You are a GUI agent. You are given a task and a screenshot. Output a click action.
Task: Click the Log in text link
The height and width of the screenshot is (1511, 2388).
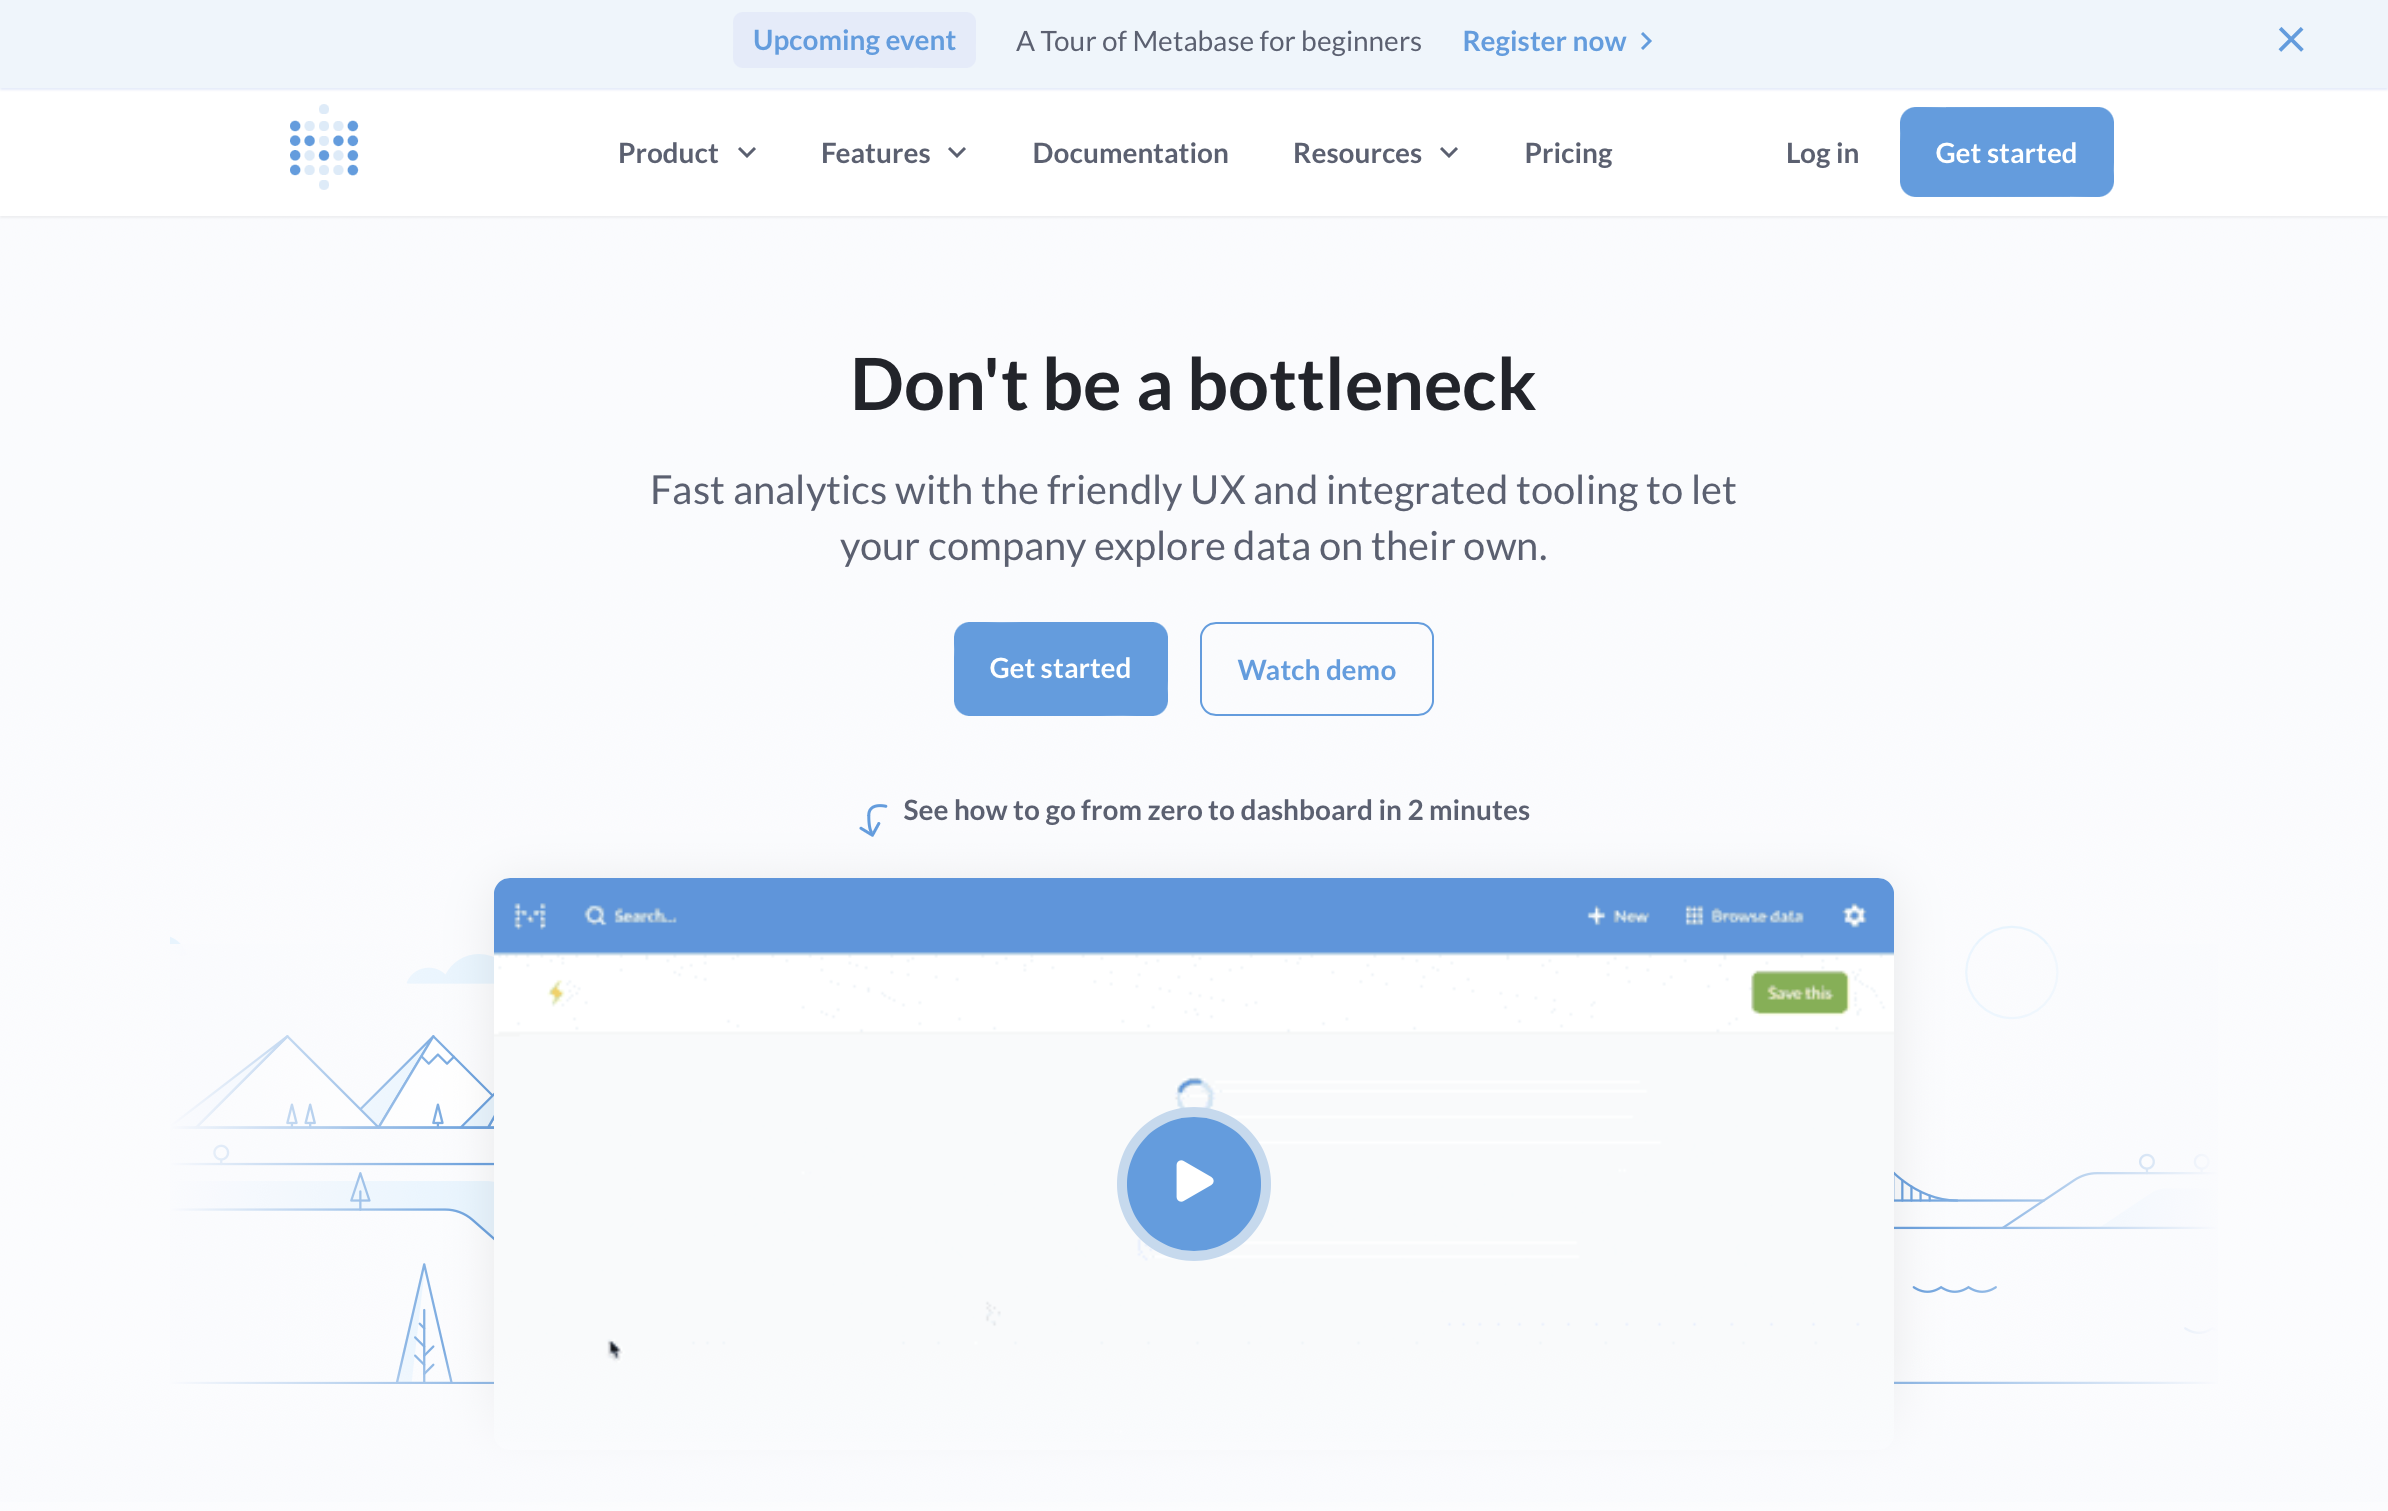pos(1821,153)
